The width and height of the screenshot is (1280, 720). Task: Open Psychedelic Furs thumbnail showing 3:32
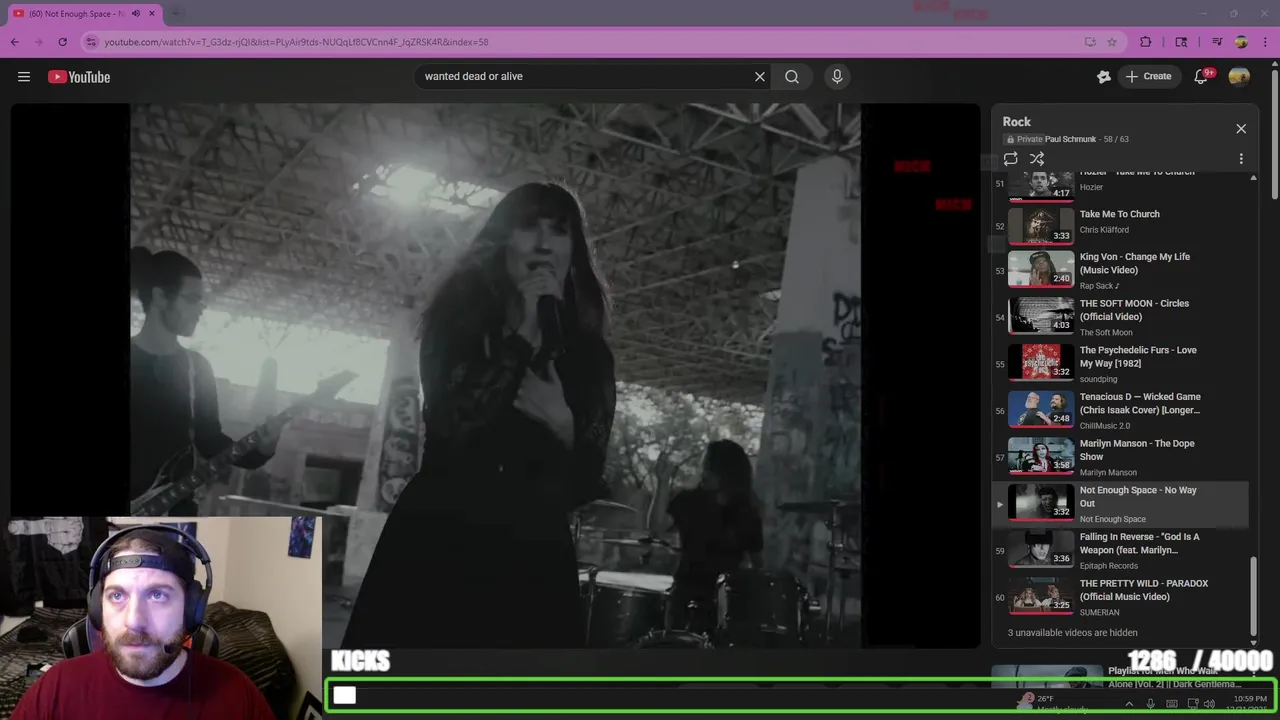click(1041, 362)
